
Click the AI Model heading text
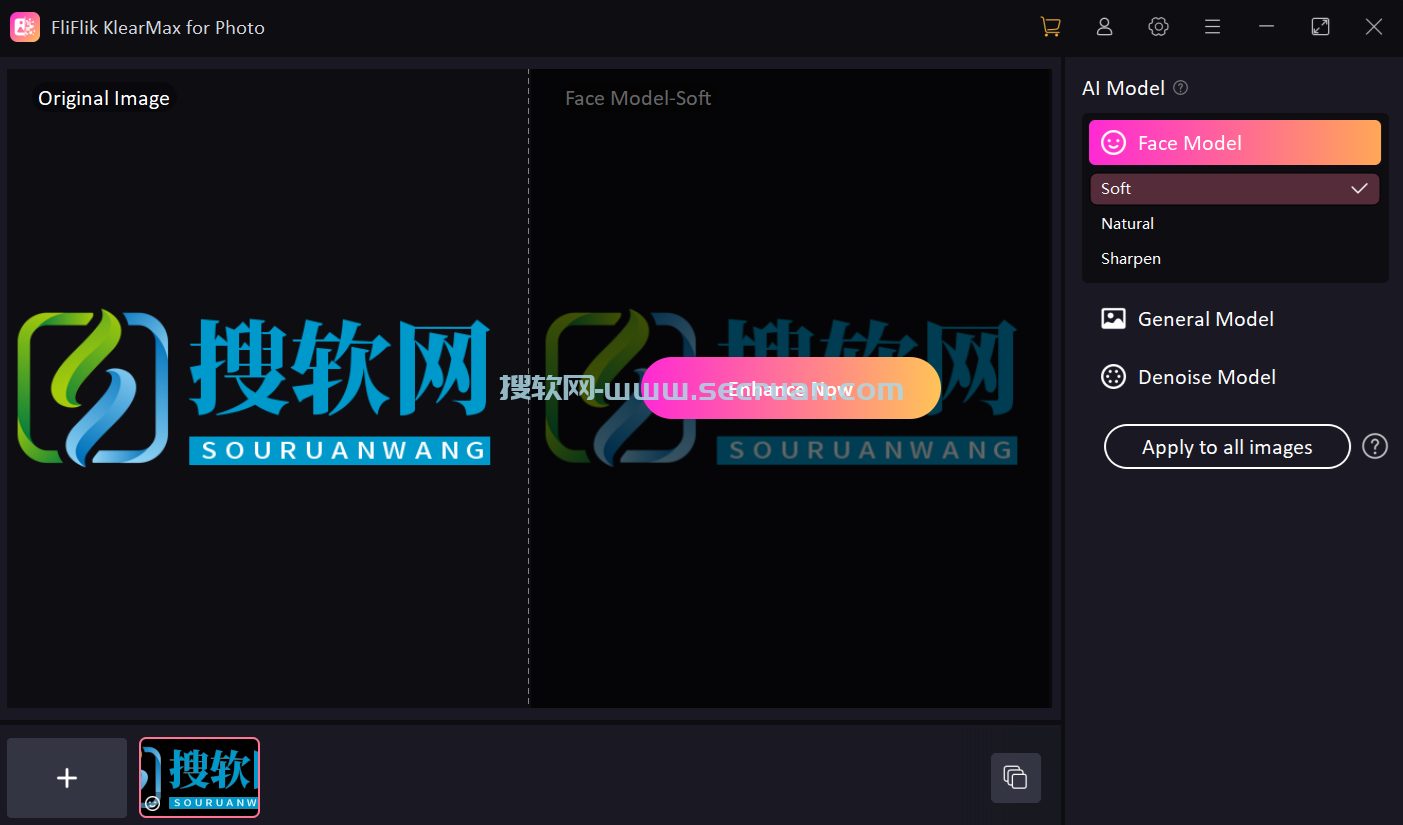pos(1123,88)
